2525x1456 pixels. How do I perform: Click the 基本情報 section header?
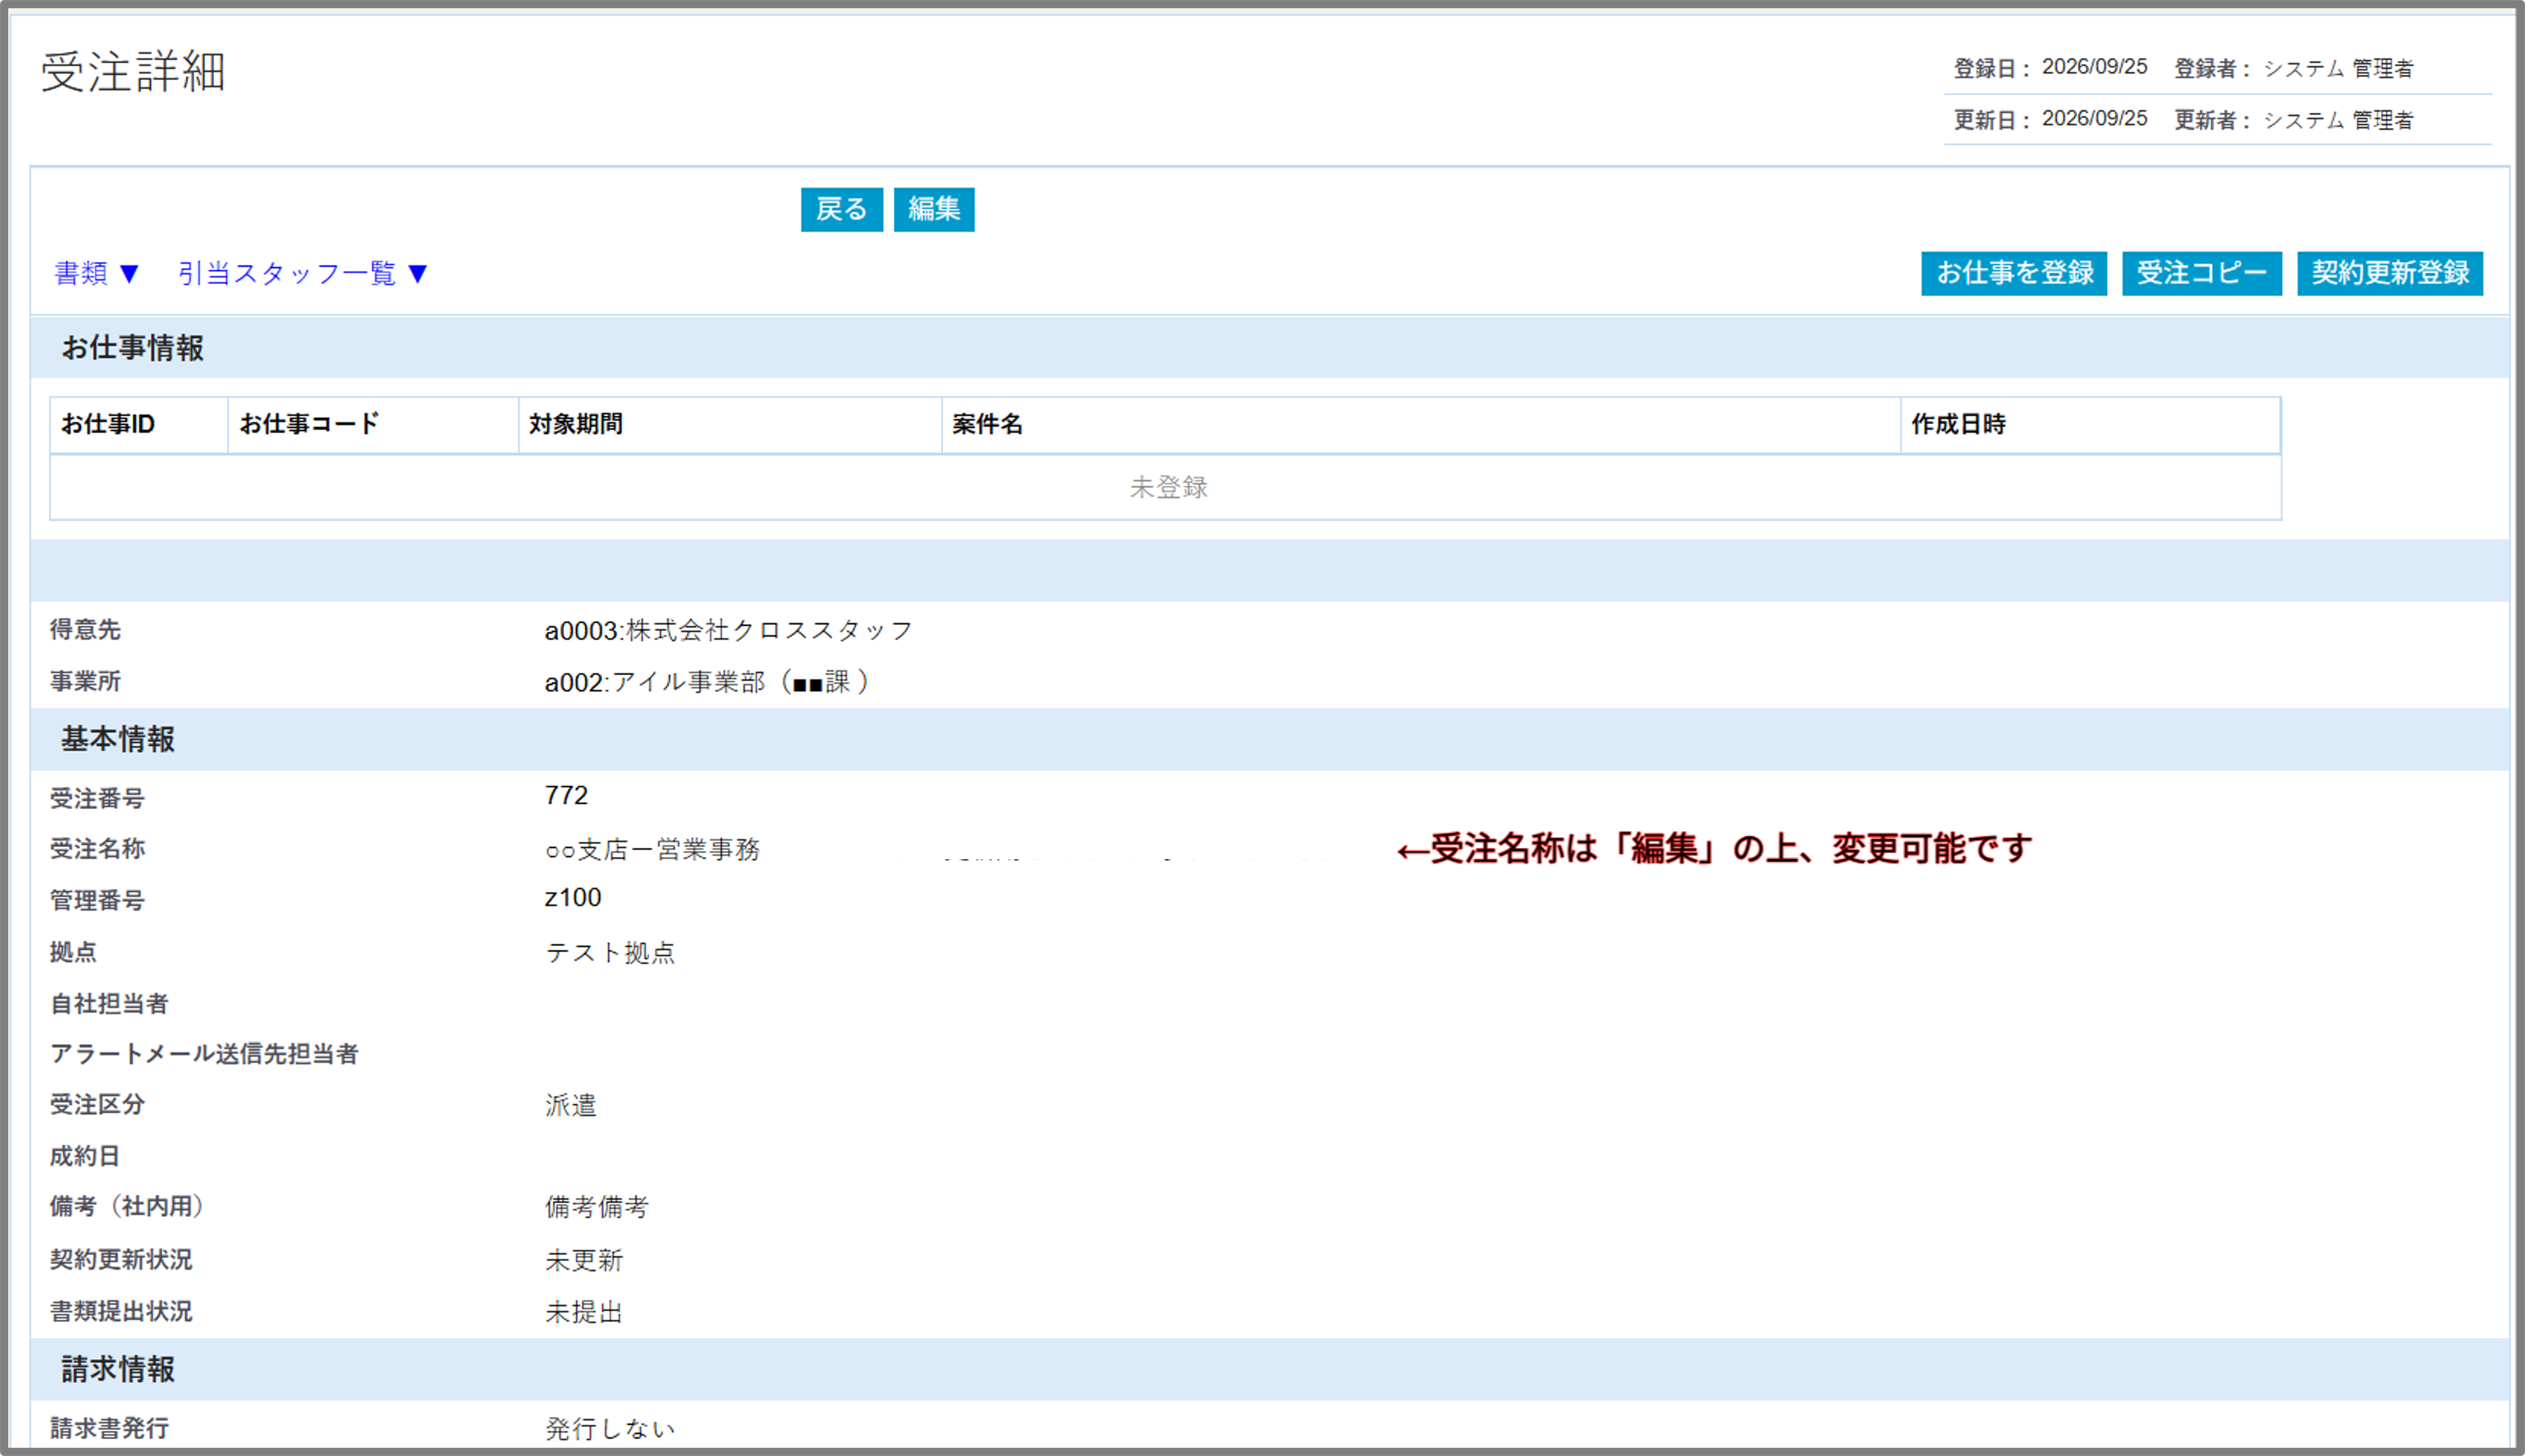click(x=1270, y=739)
